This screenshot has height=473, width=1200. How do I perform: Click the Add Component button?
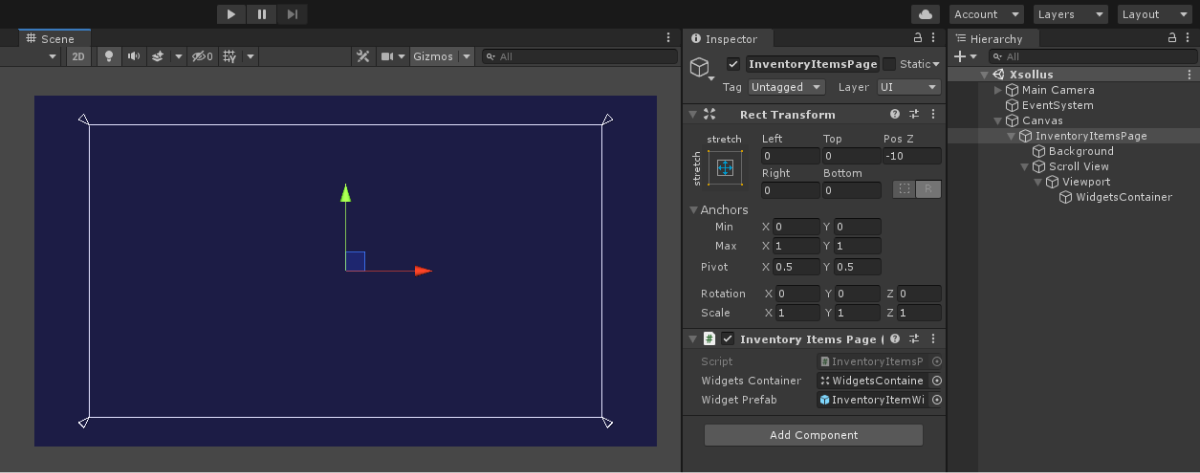[x=813, y=435]
